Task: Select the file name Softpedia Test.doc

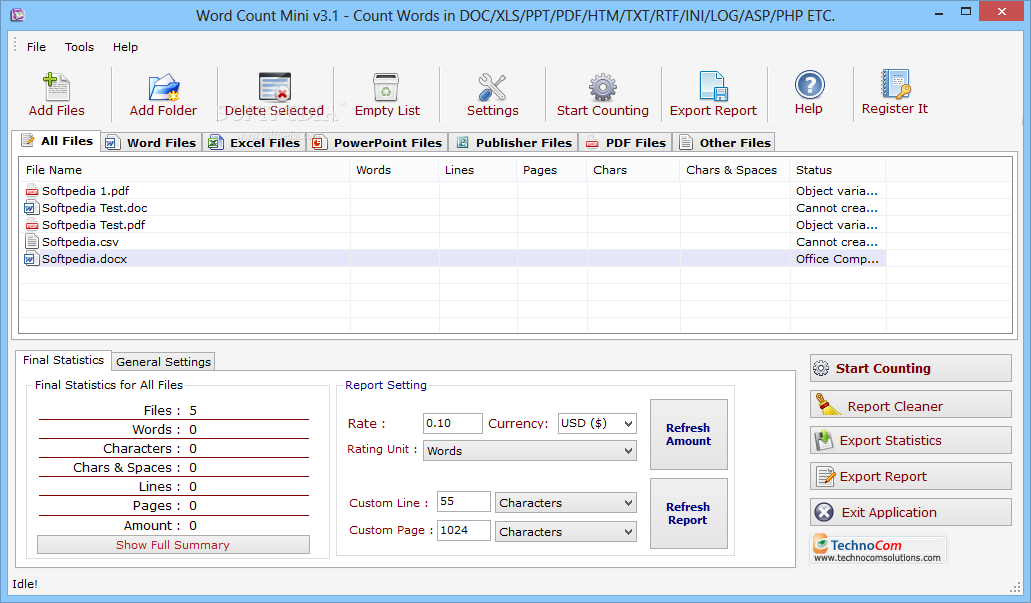Action: pos(95,208)
